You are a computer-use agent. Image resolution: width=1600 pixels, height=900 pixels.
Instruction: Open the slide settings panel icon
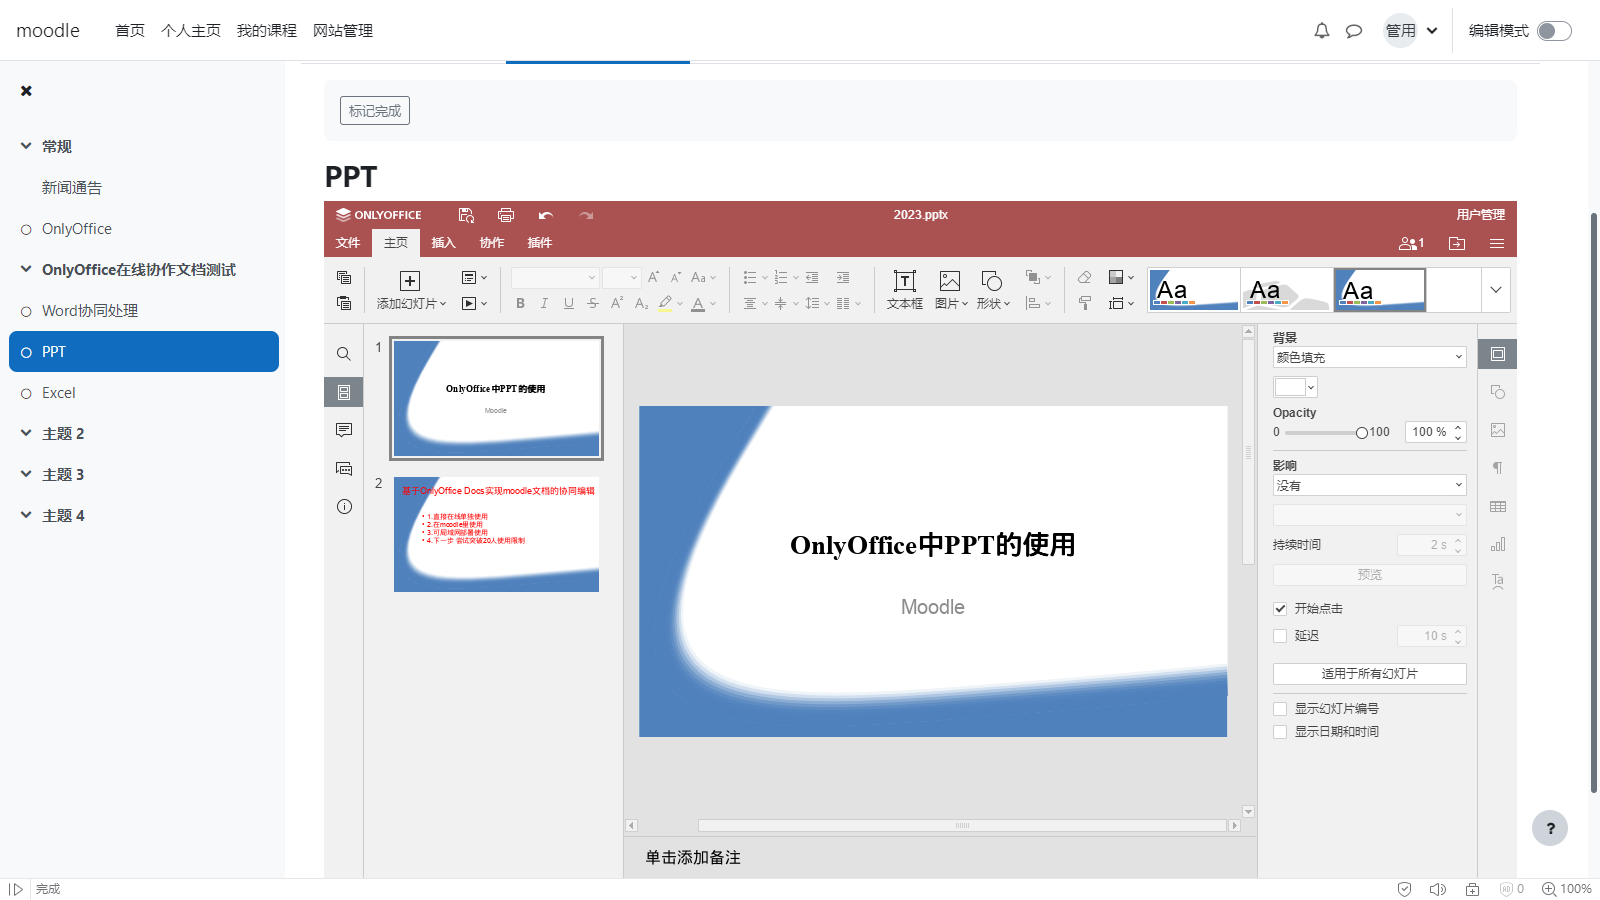[1497, 354]
